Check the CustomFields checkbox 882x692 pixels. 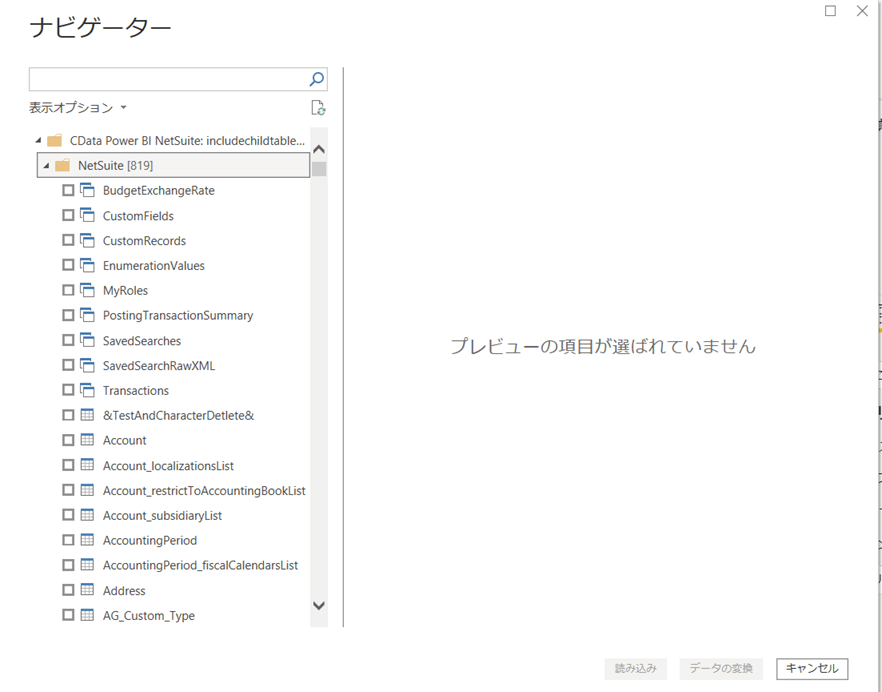click(x=68, y=215)
